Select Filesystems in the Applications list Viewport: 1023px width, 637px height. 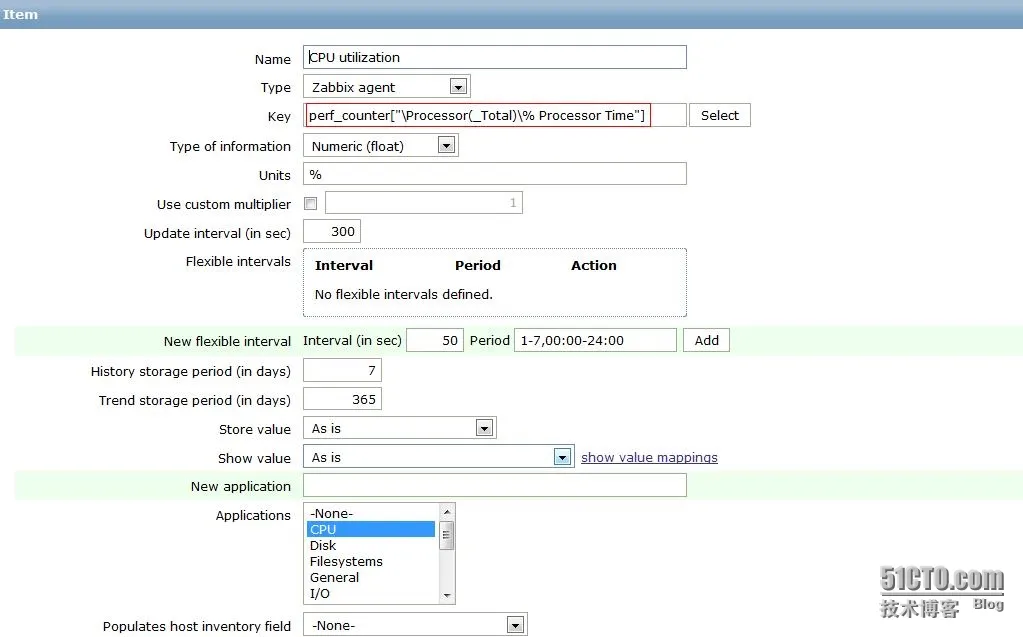[371, 561]
